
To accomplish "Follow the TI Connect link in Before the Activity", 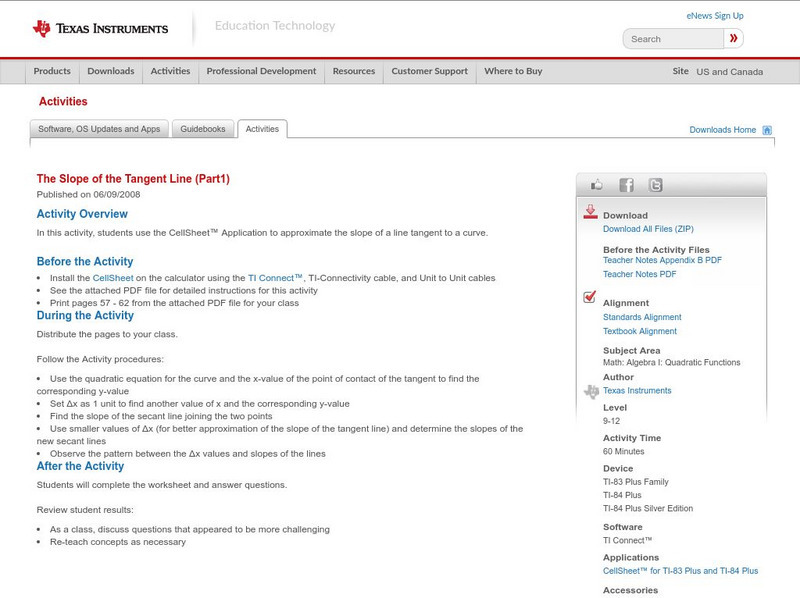I will (x=275, y=278).
